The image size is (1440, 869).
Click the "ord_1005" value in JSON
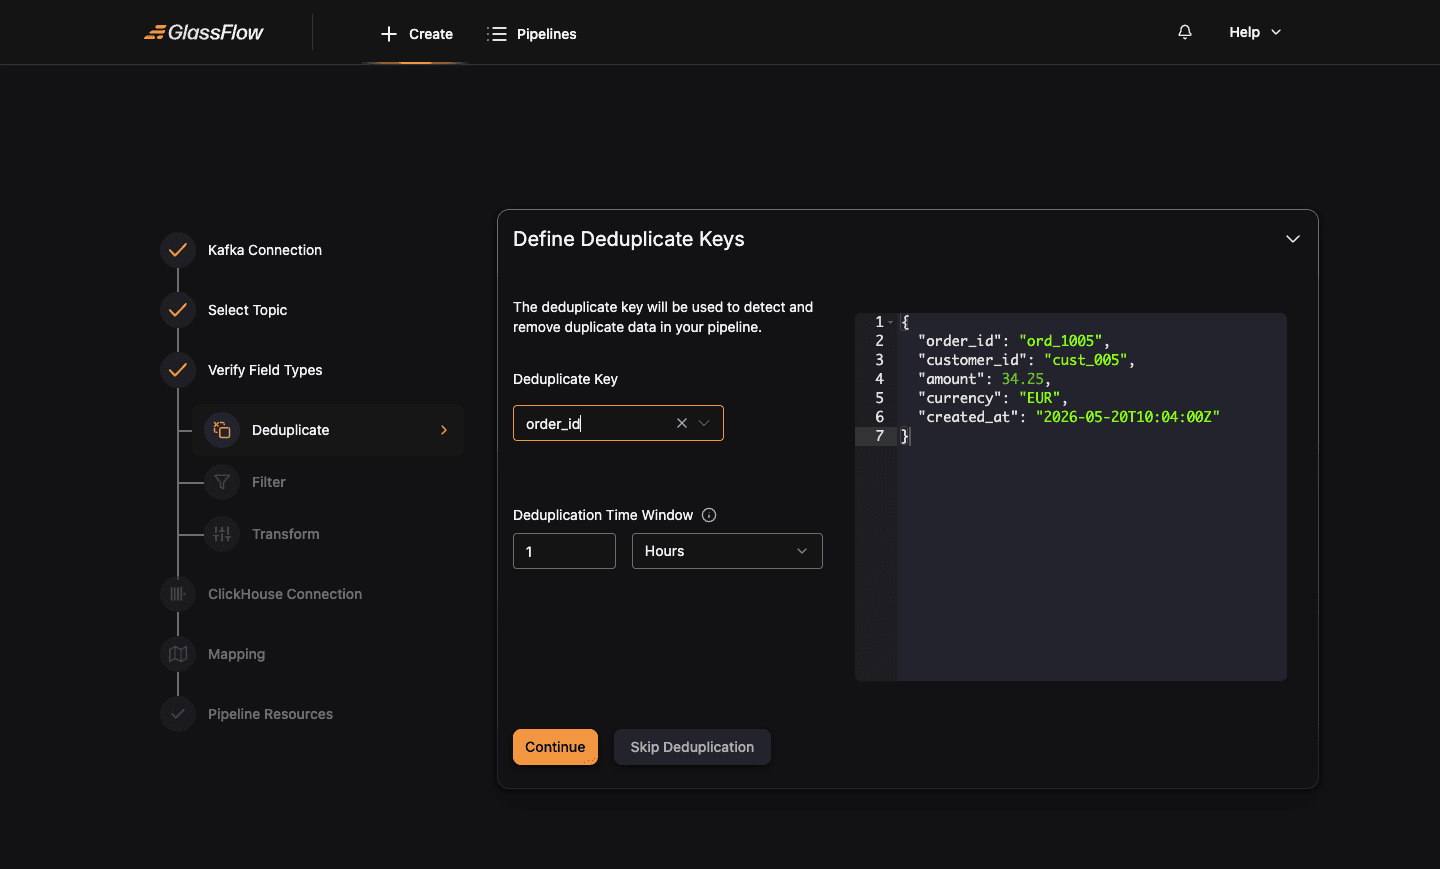pyautogui.click(x=1060, y=341)
